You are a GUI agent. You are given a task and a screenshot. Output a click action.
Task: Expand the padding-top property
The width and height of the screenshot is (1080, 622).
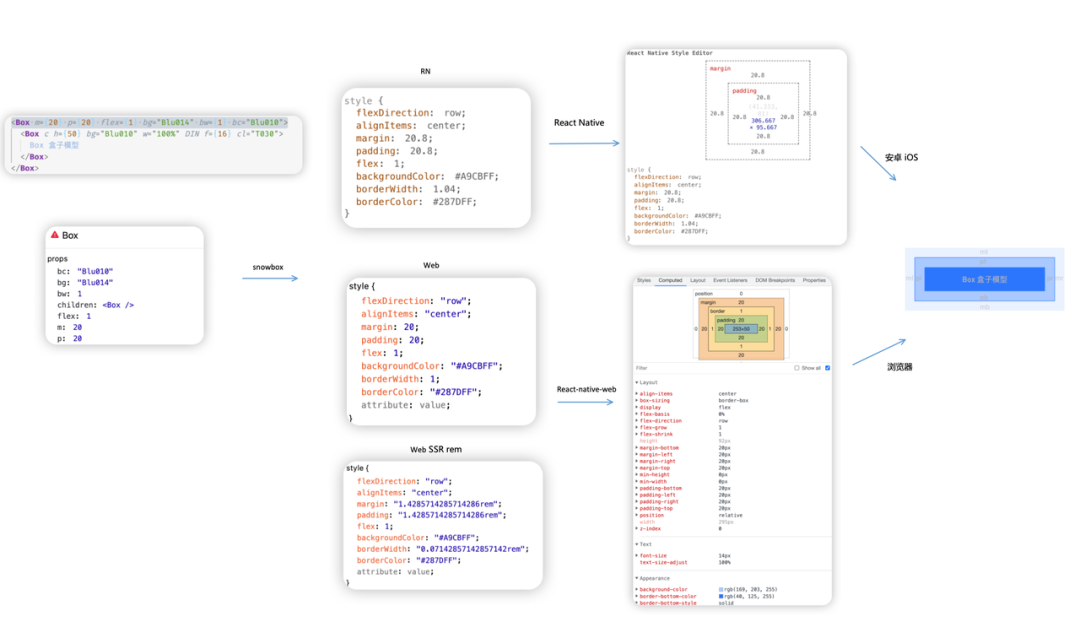pos(636,508)
